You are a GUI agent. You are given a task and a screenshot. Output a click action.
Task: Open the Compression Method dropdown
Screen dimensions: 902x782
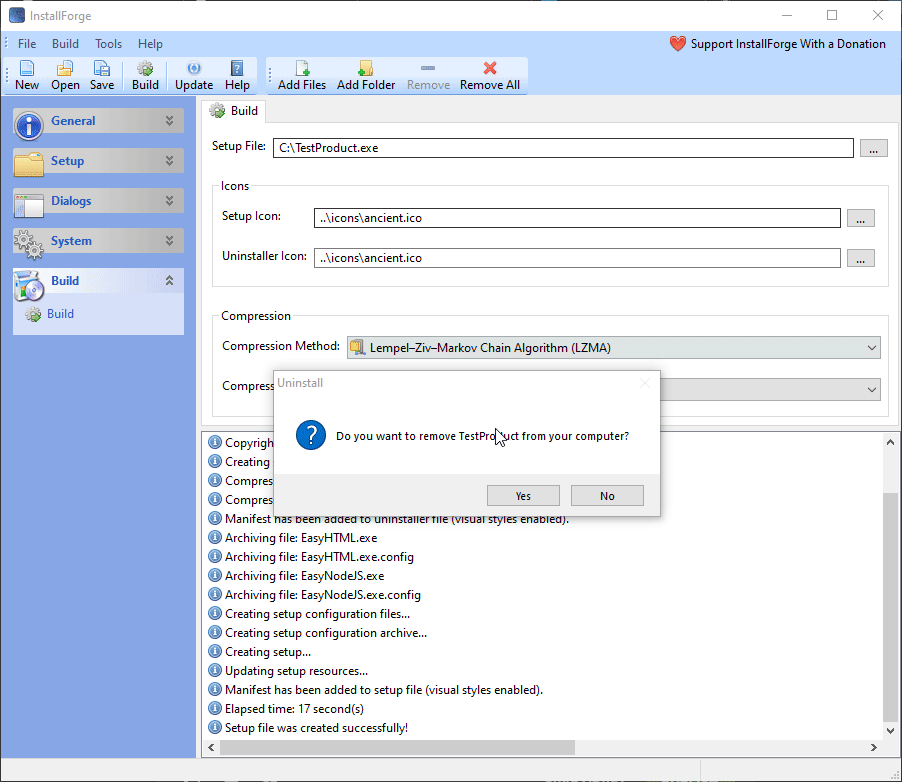[613, 348]
